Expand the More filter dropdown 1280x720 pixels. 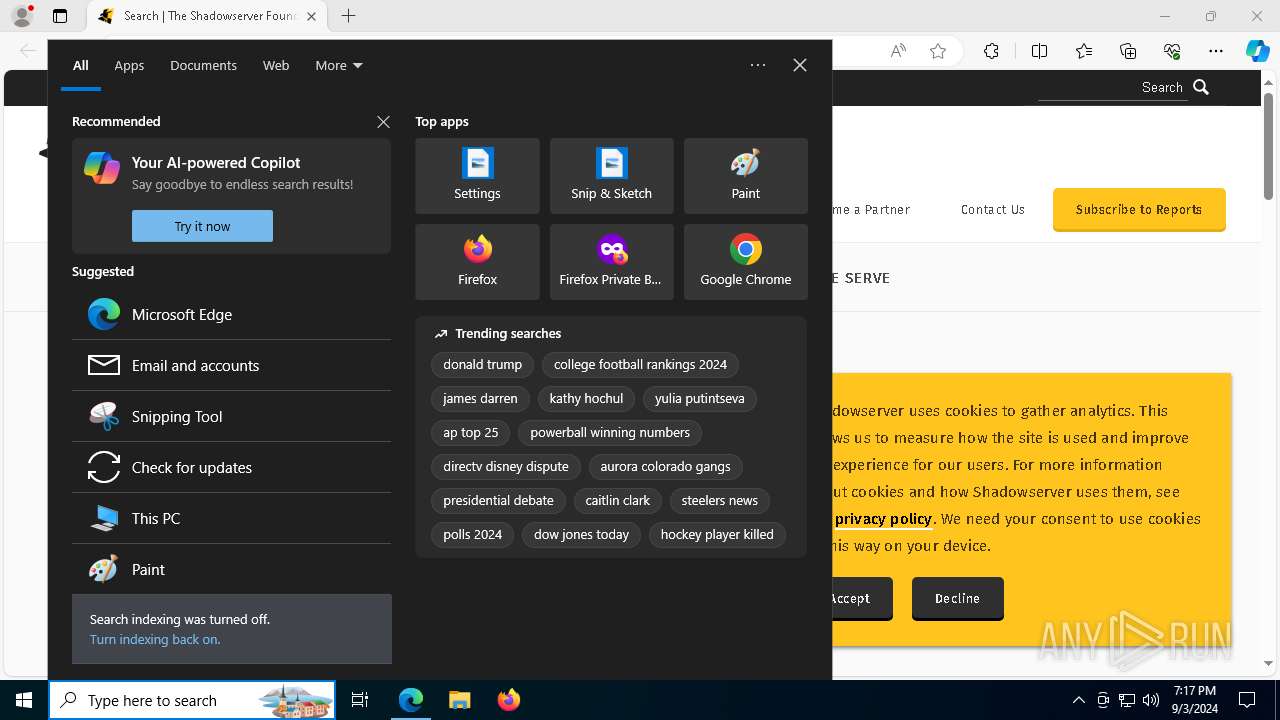339,65
